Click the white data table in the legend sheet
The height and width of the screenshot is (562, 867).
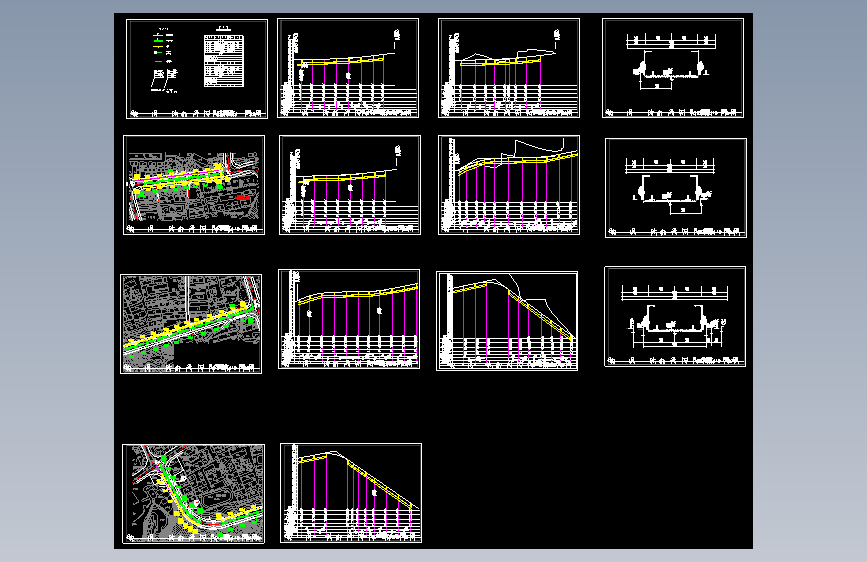(x=224, y=61)
